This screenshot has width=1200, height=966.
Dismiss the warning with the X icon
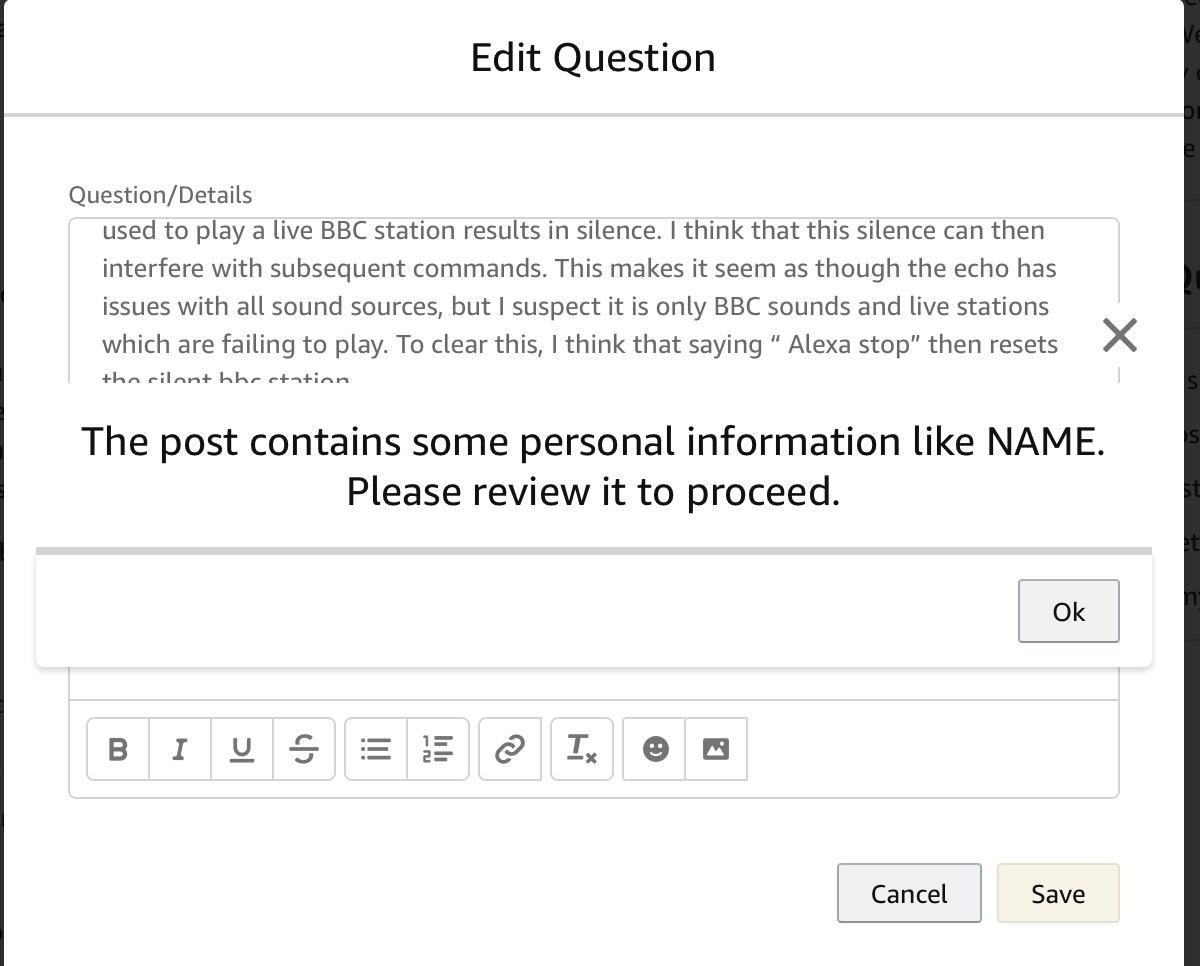coord(1119,336)
